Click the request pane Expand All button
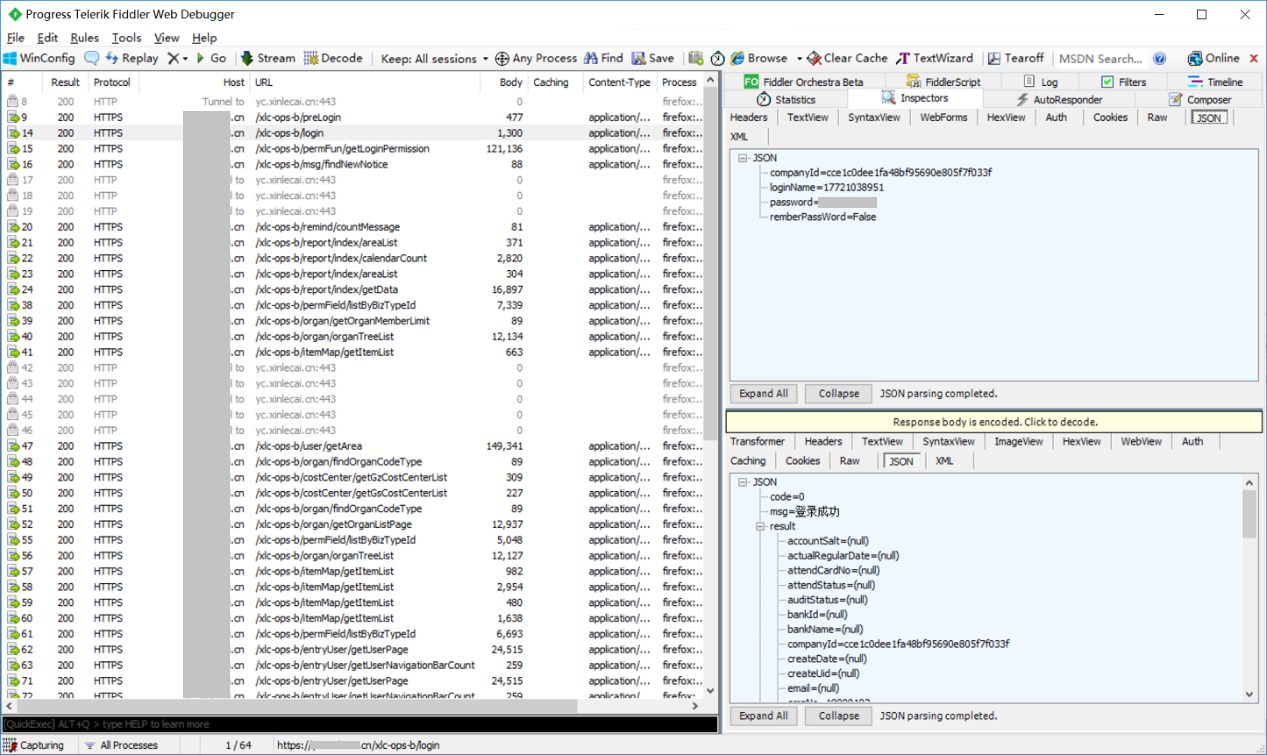1267x755 pixels. (764, 393)
